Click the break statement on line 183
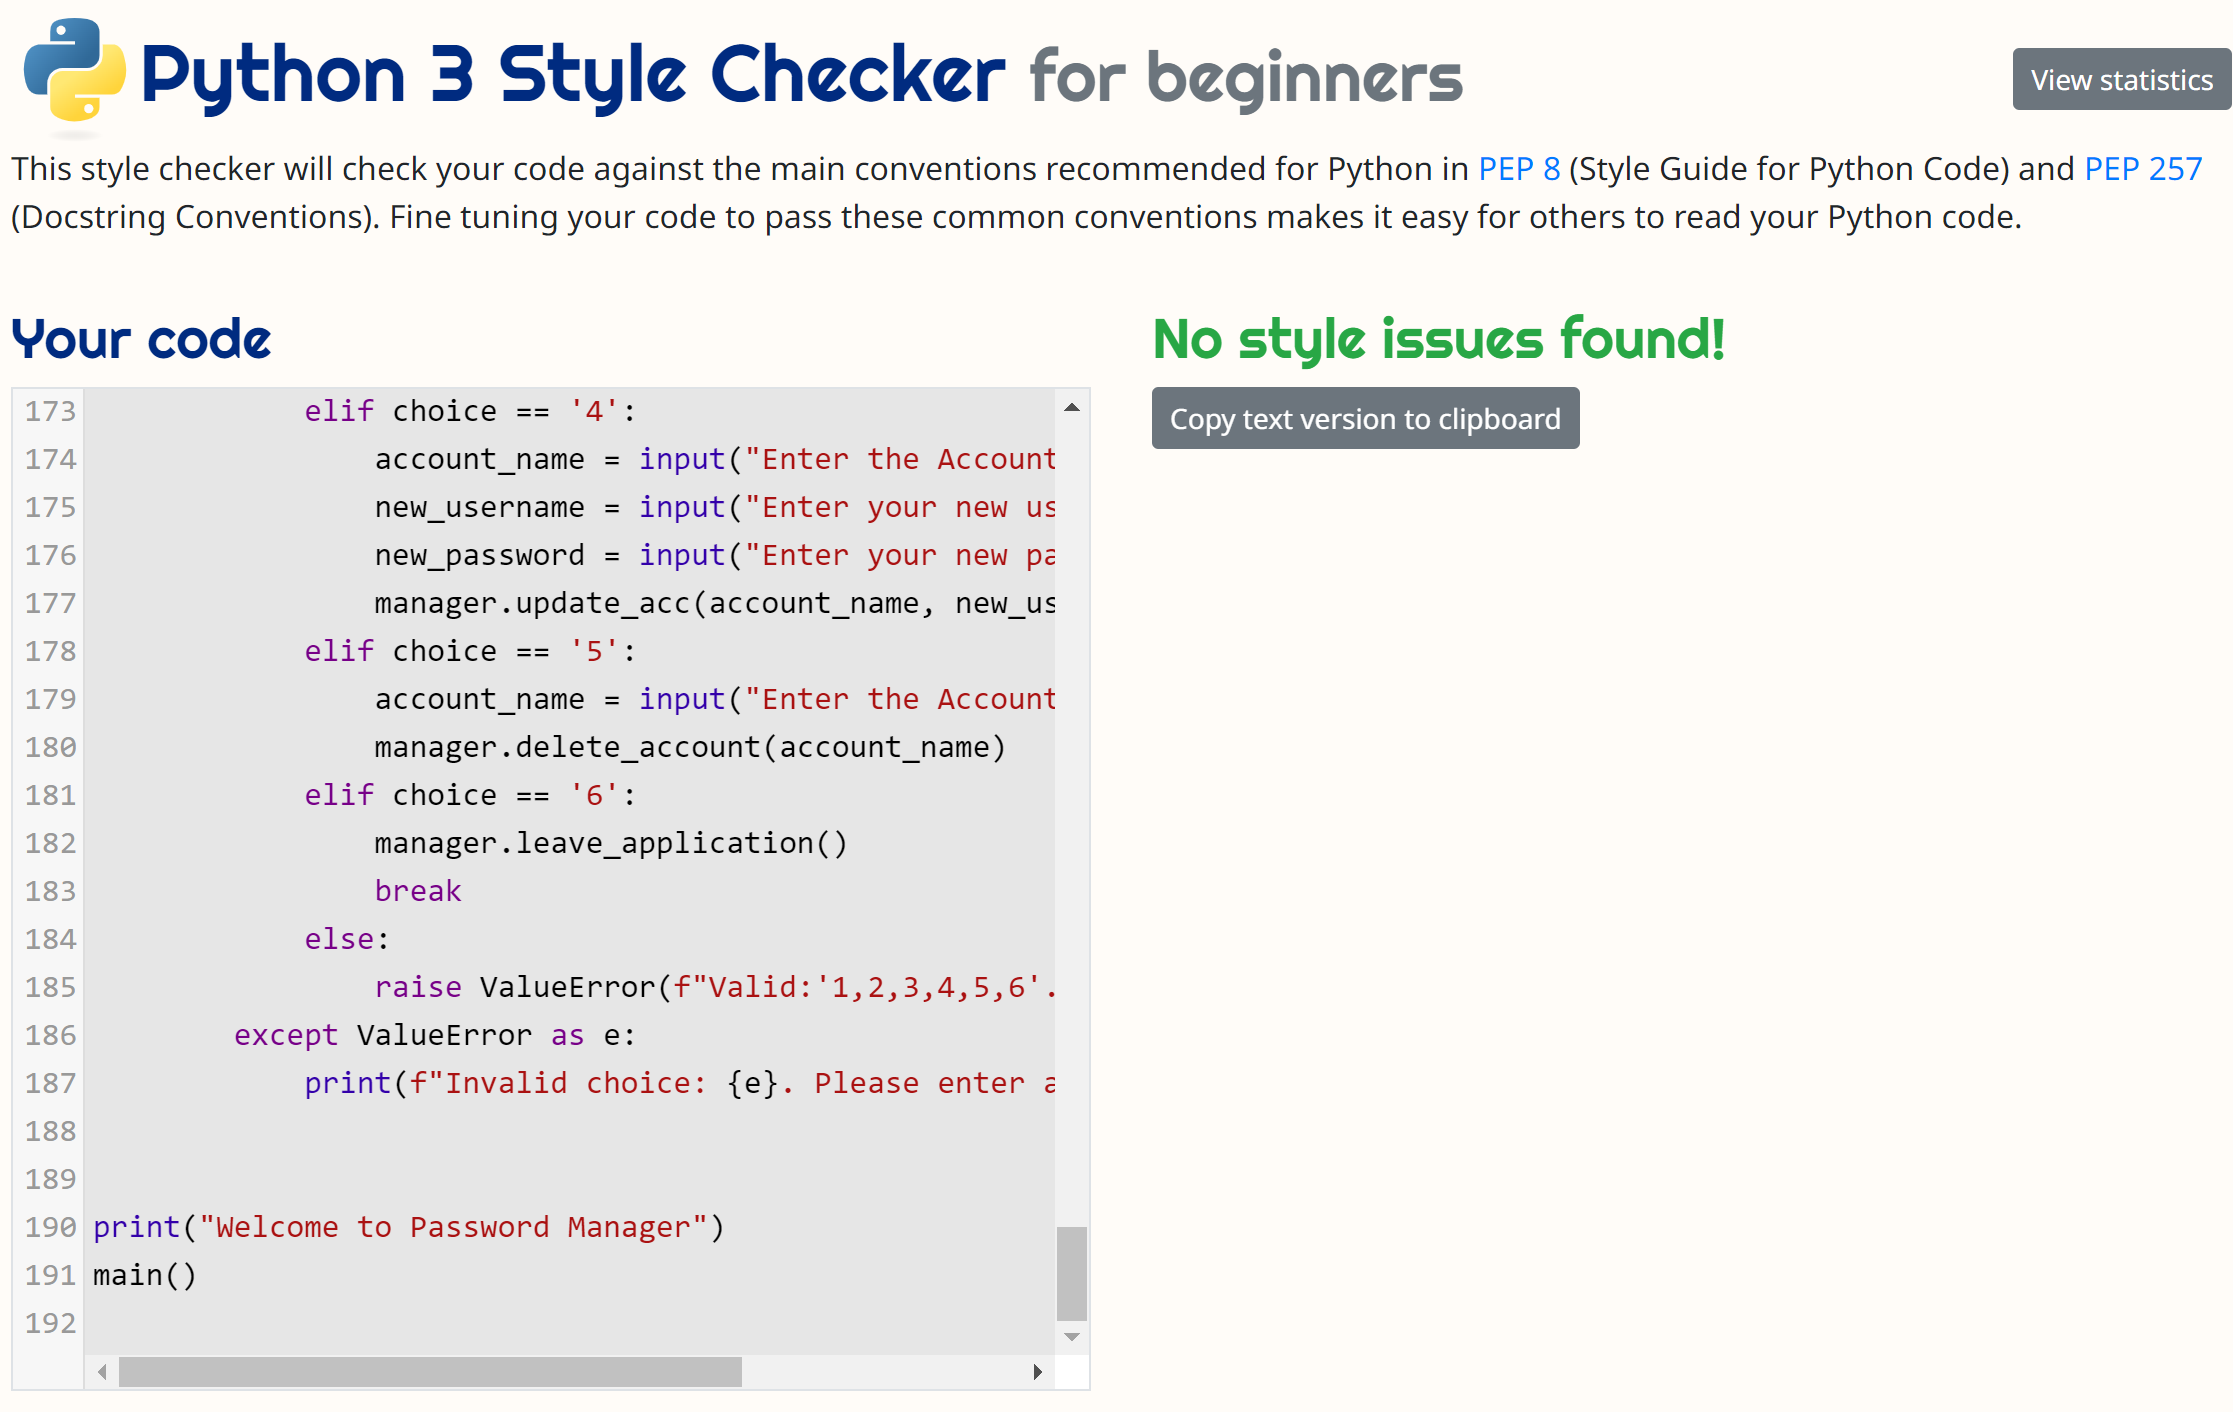Image resolution: width=2234 pixels, height=1412 pixels. (x=417, y=891)
